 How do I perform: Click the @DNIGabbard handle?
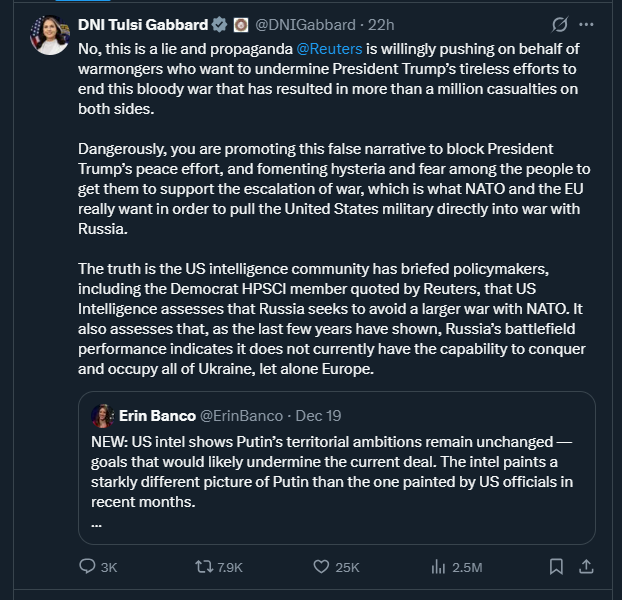[302, 24]
